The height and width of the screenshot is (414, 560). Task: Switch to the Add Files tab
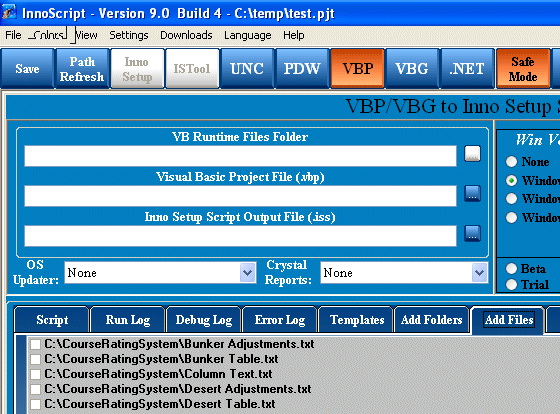click(509, 319)
